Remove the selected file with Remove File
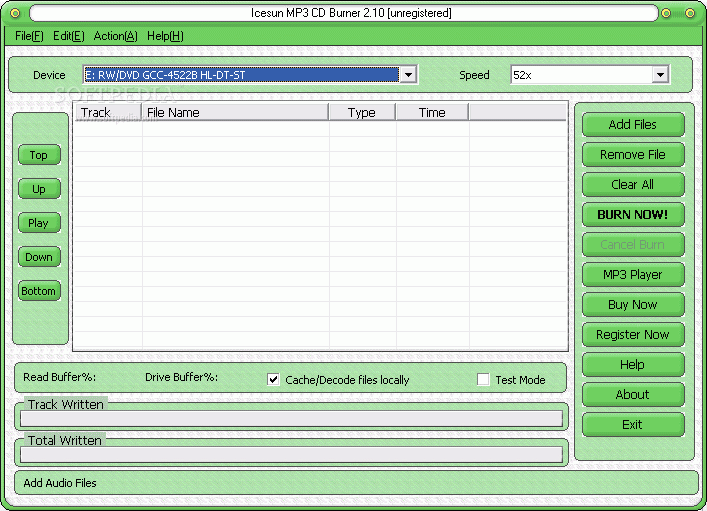 [633, 155]
